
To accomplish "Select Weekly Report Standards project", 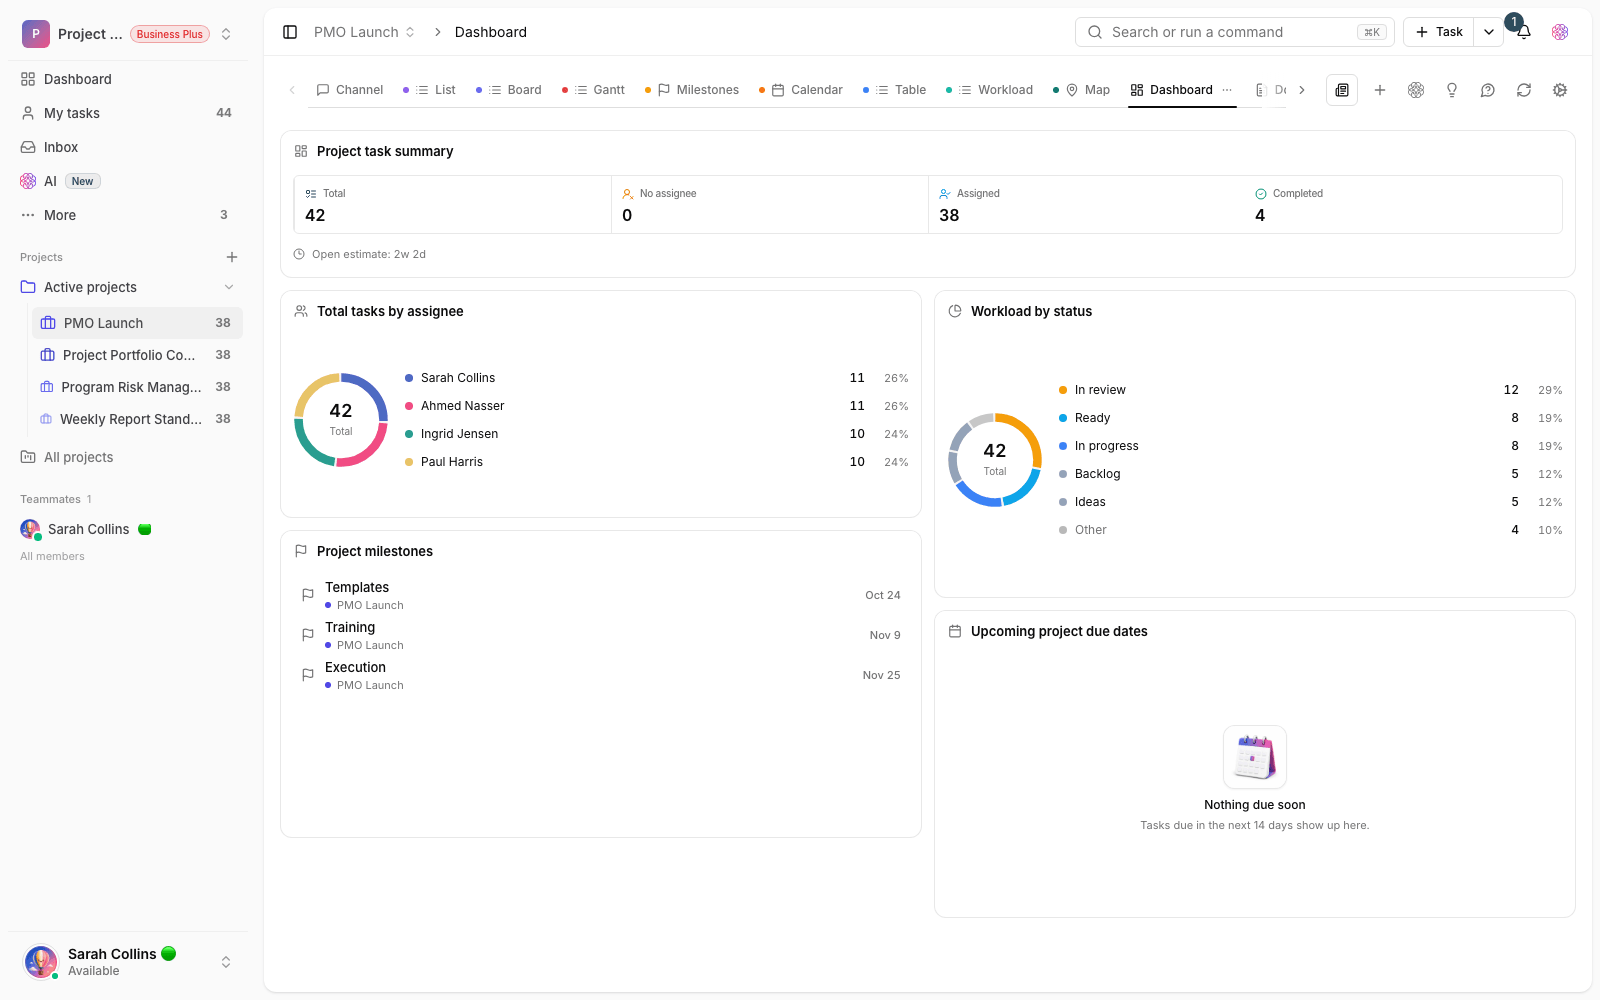I will coord(137,419).
